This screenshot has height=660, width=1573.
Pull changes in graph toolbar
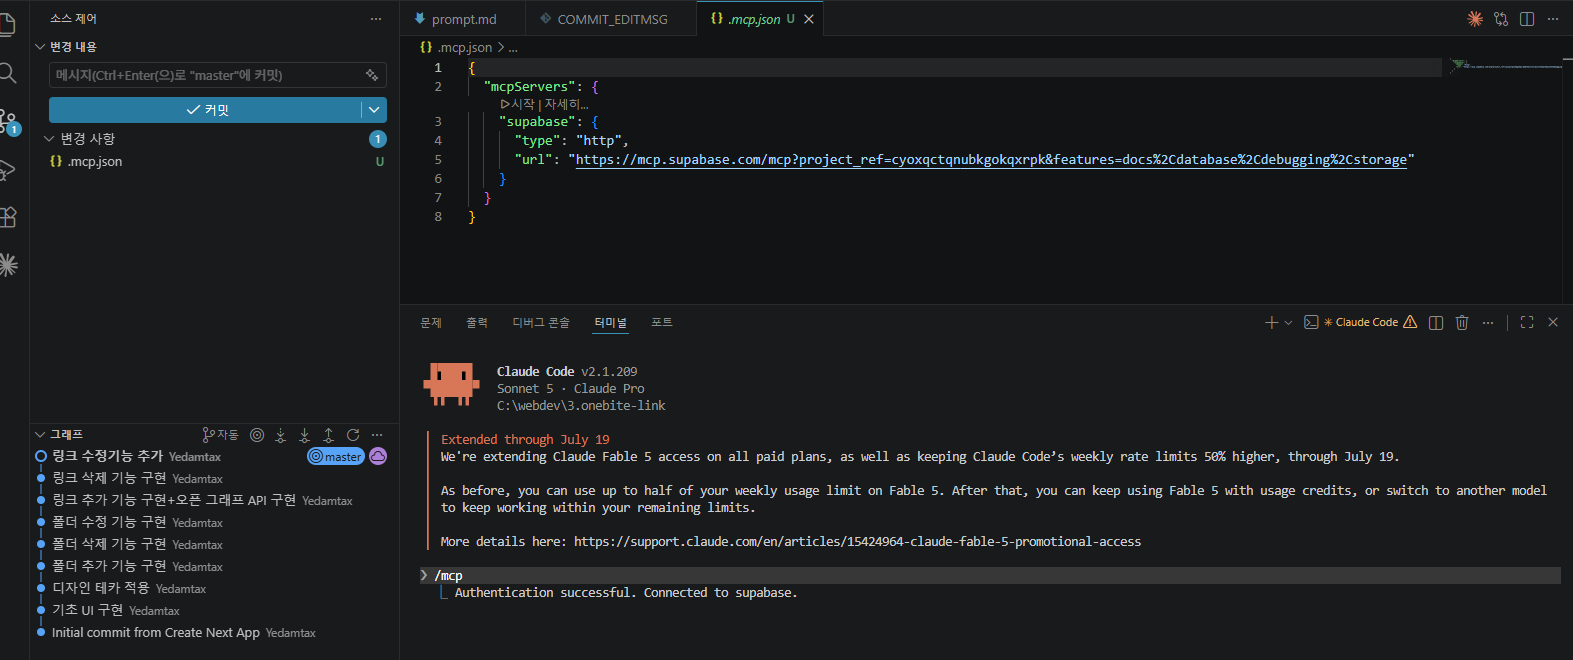305,435
